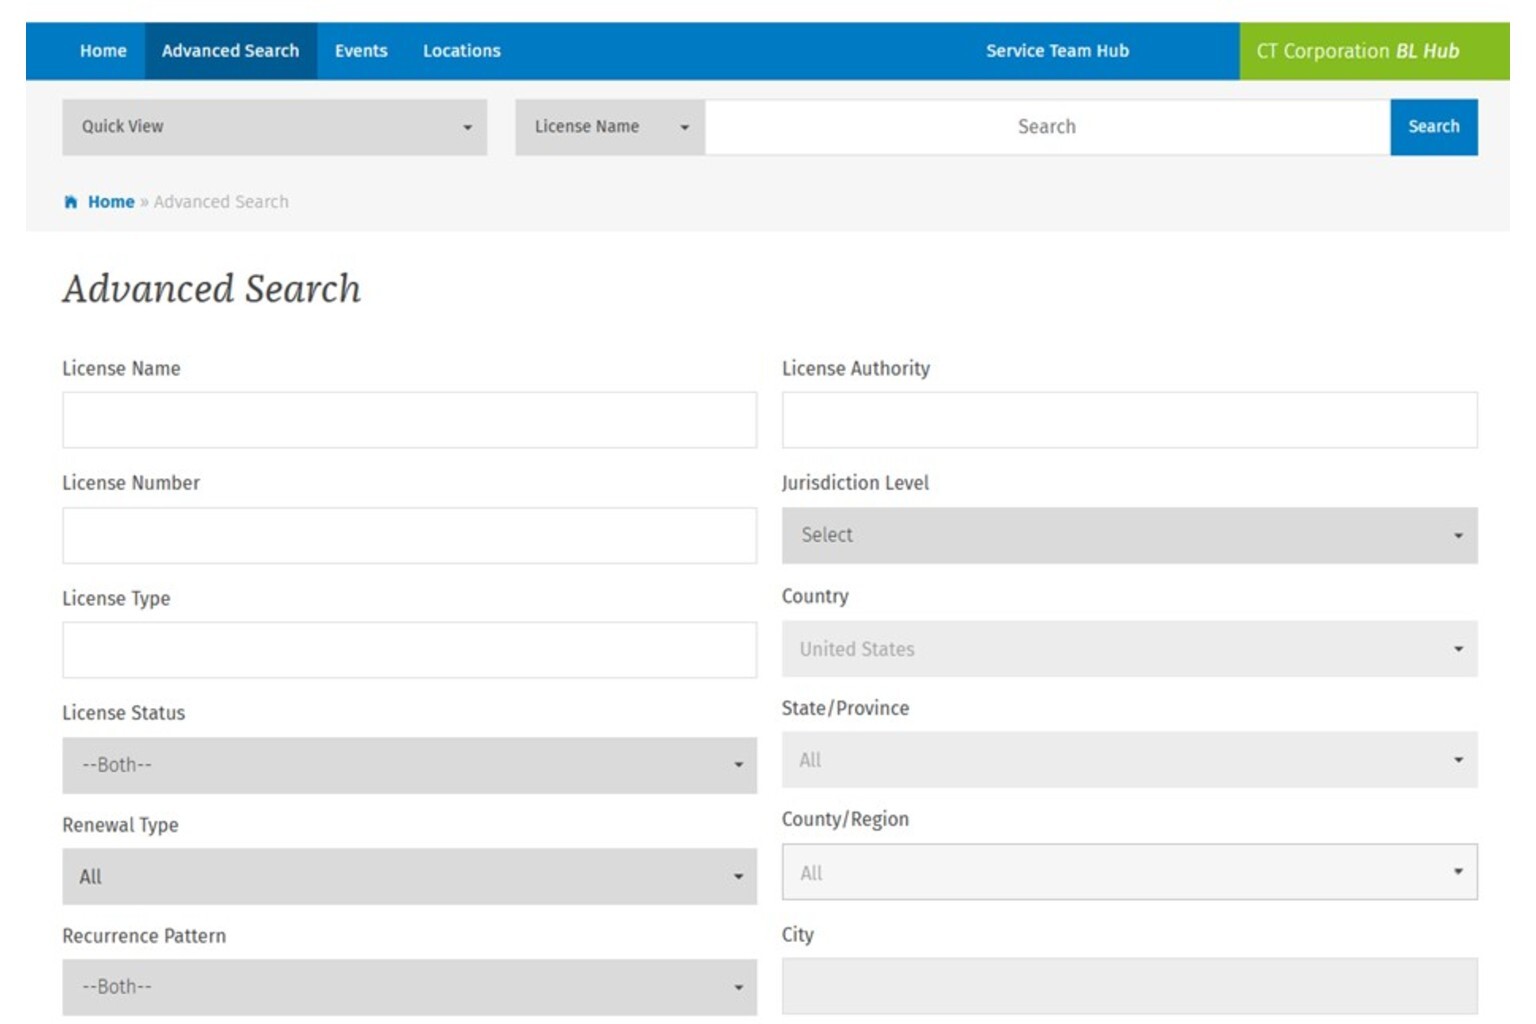Image resolution: width=1536 pixels, height=1024 pixels.
Task: Click the License Type input field
Action: click(x=409, y=650)
